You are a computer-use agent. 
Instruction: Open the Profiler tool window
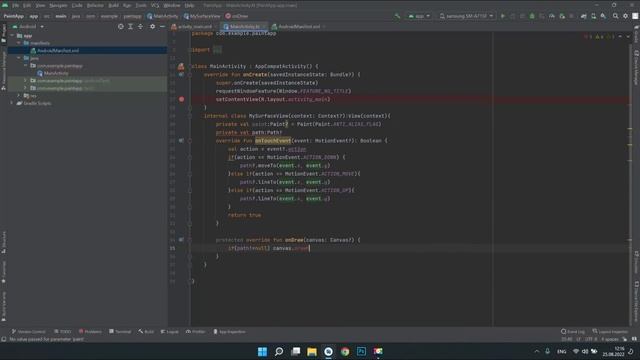point(196,331)
